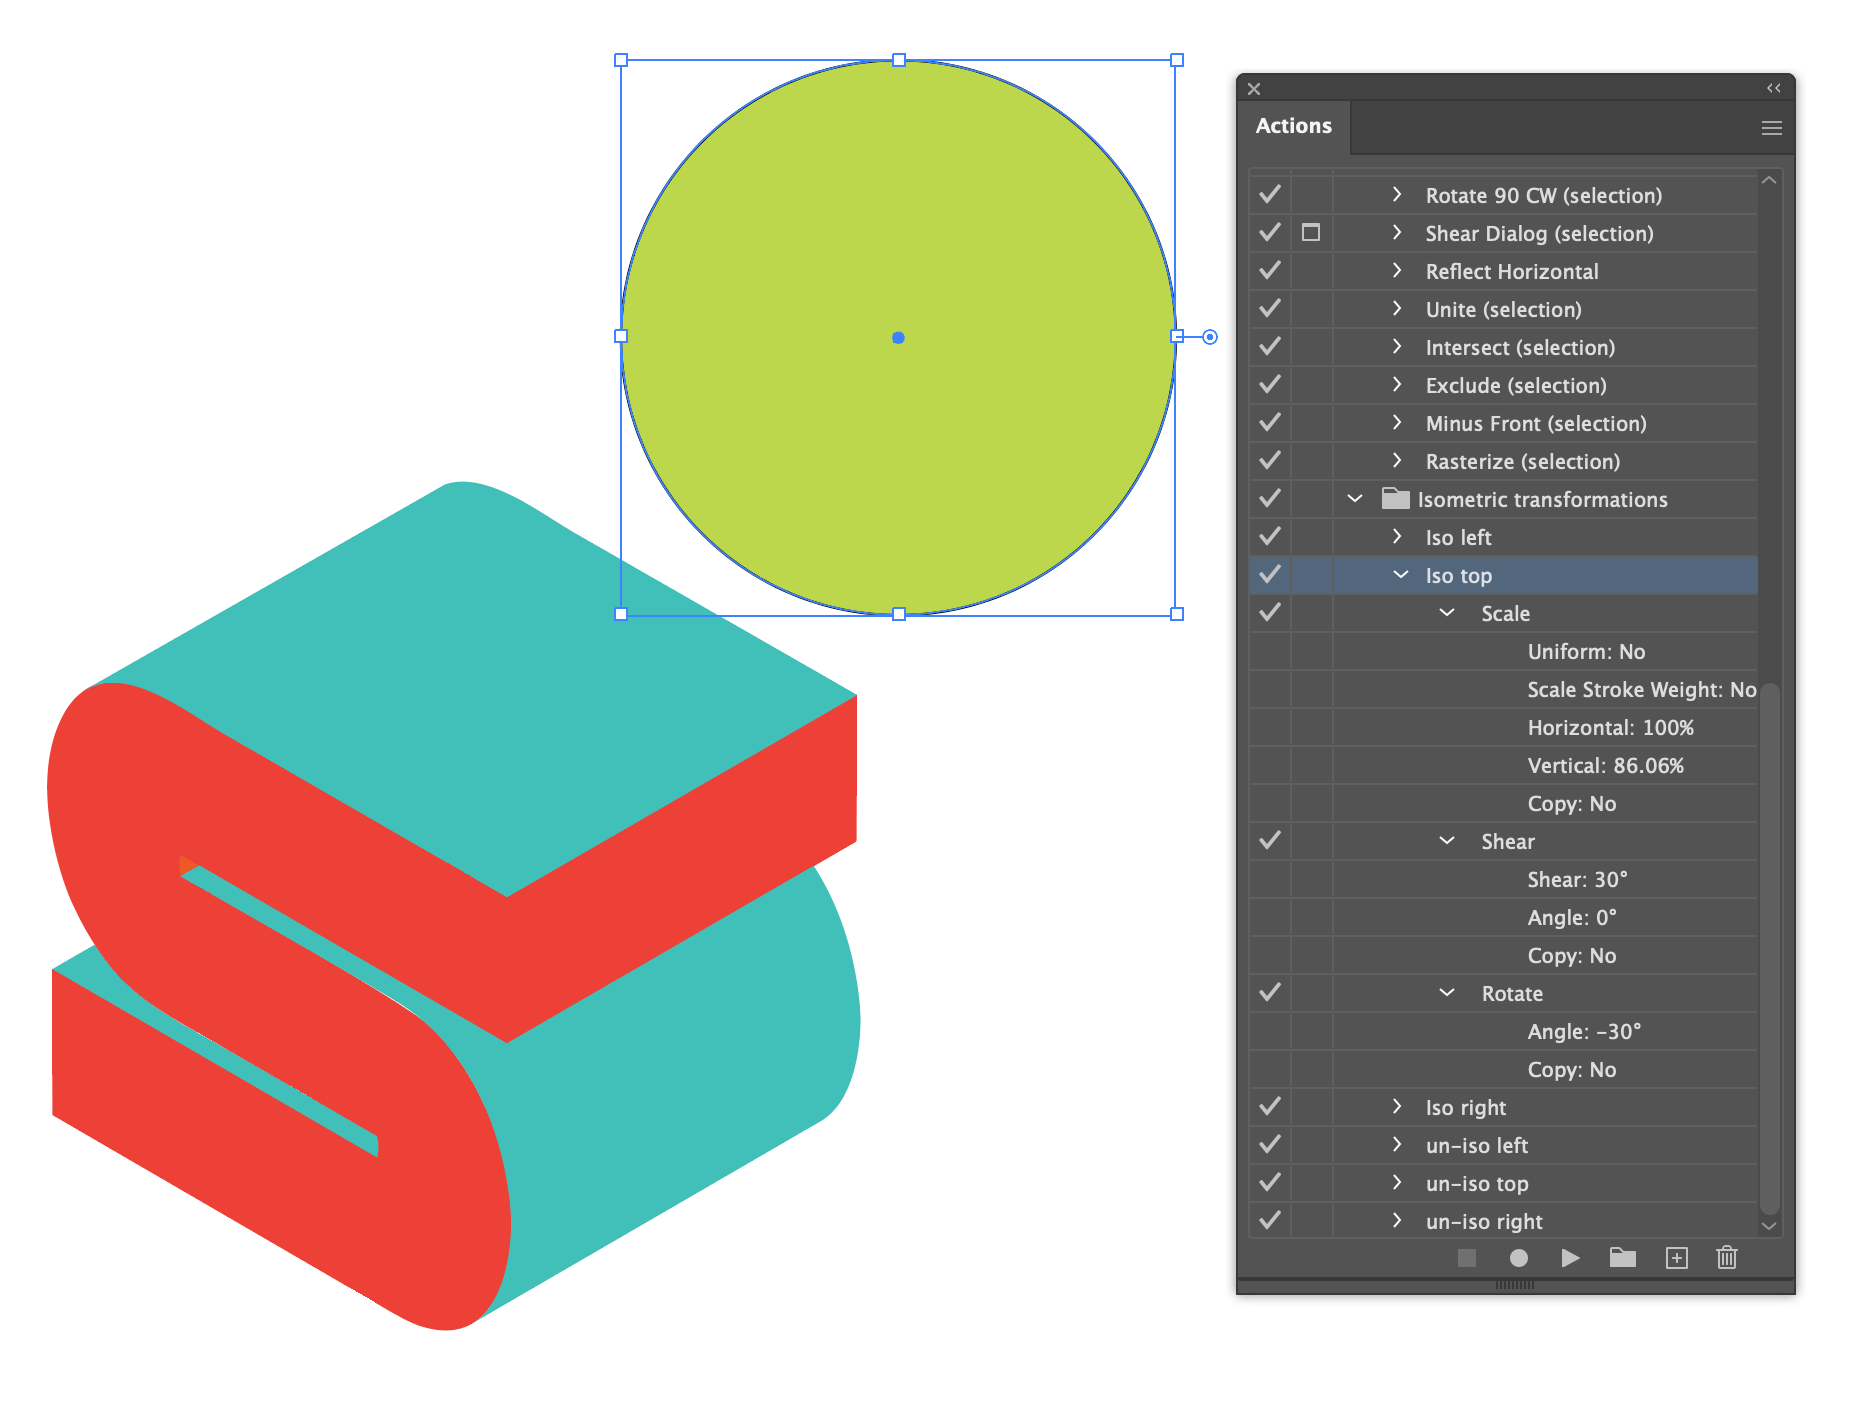Click the Stop playing icon in Actions panel
The width and height of the screenshot is (1860, 1414).
pos(1467,1258)
